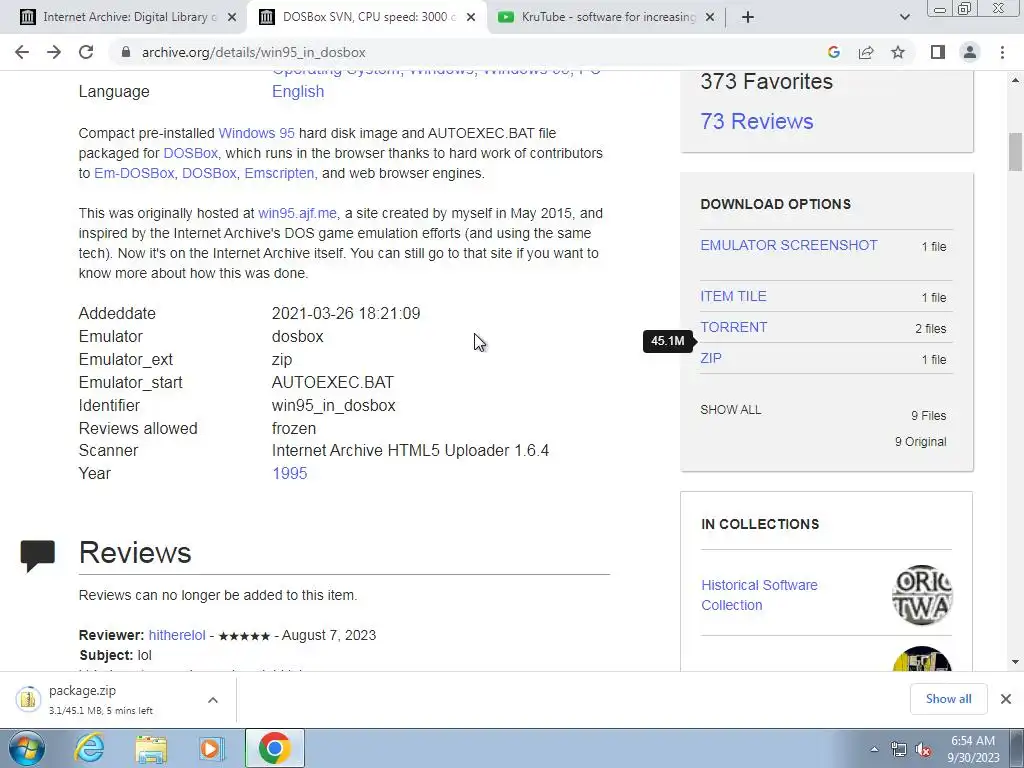1024x768 pixels.
Task: Close the Internet Archive tab
Action: (x=232, y=17)
